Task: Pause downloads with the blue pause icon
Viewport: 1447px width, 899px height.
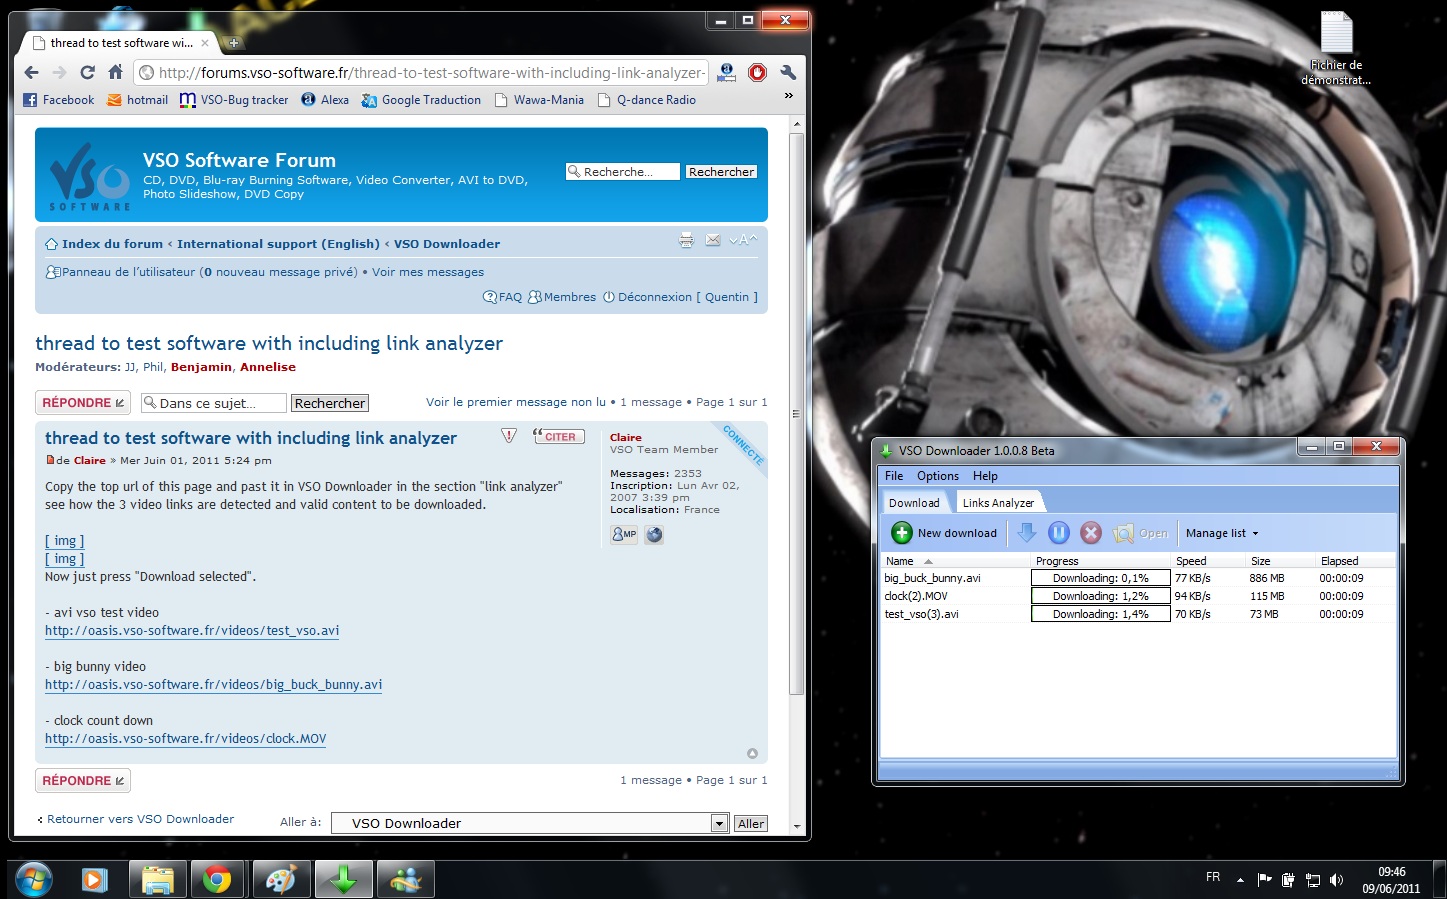Action: 1059,533
